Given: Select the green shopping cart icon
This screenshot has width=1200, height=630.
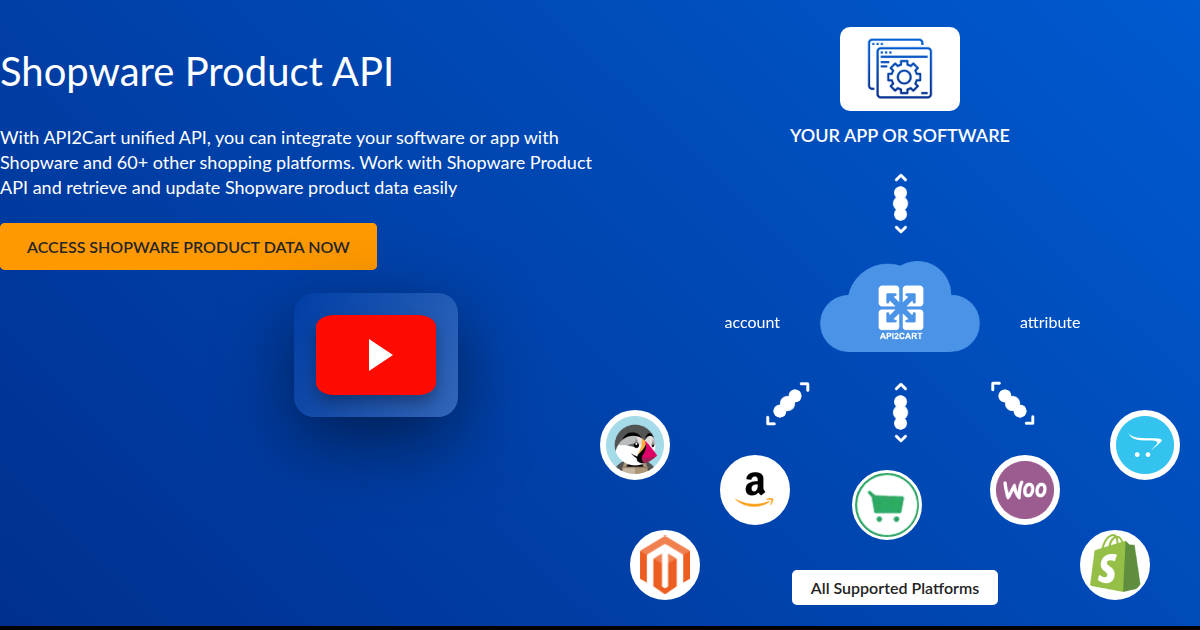Looking at the screenshot, I should (x=887, y=505).
